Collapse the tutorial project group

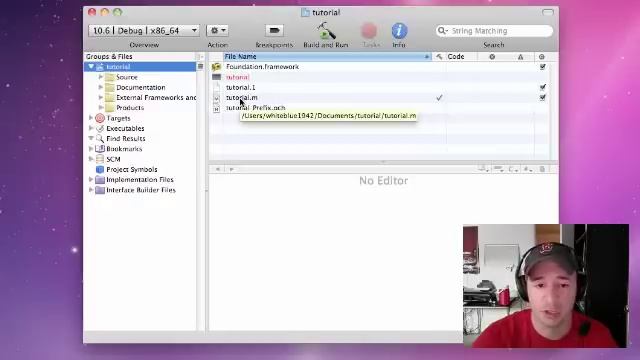point(91,67)
